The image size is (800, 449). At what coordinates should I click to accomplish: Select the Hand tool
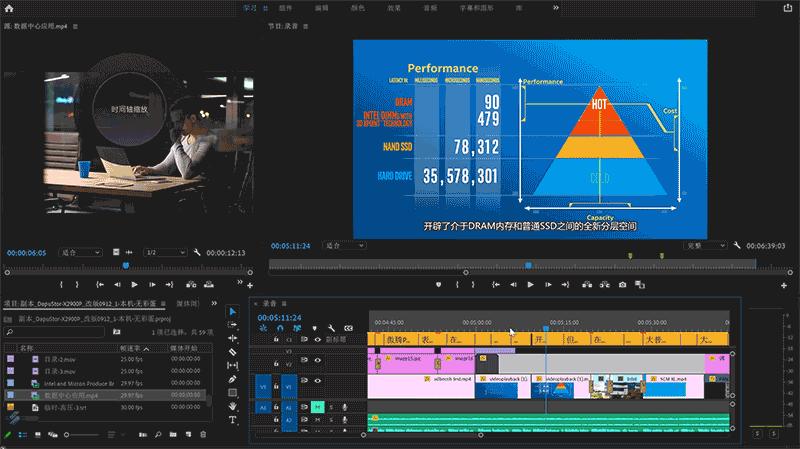[233, 406]
